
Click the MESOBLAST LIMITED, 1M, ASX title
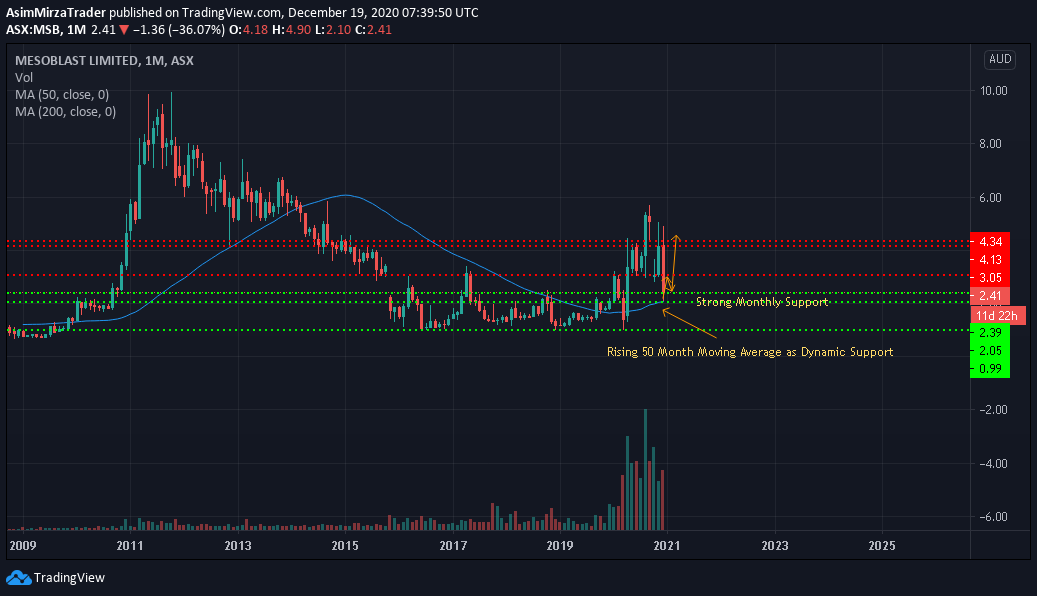pos(104,60)
